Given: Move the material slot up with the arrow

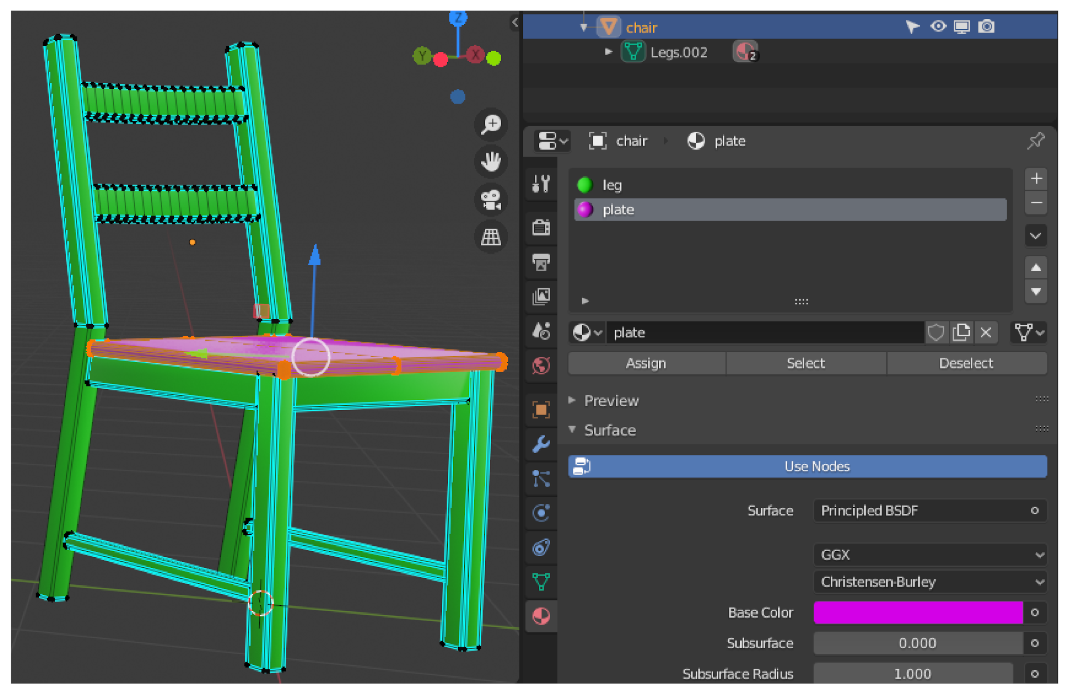Looking at the screenshot, I should (1036, 267).
